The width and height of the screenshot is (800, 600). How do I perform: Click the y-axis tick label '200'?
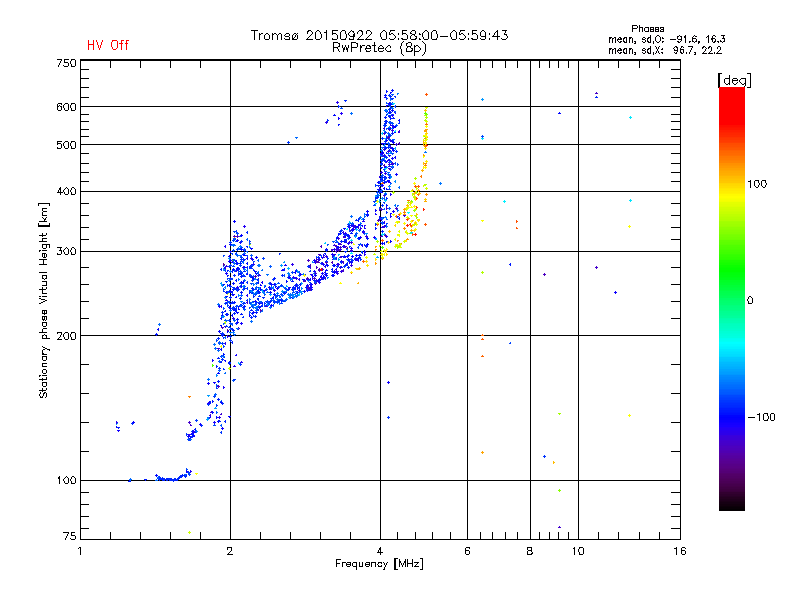point(66,336)
